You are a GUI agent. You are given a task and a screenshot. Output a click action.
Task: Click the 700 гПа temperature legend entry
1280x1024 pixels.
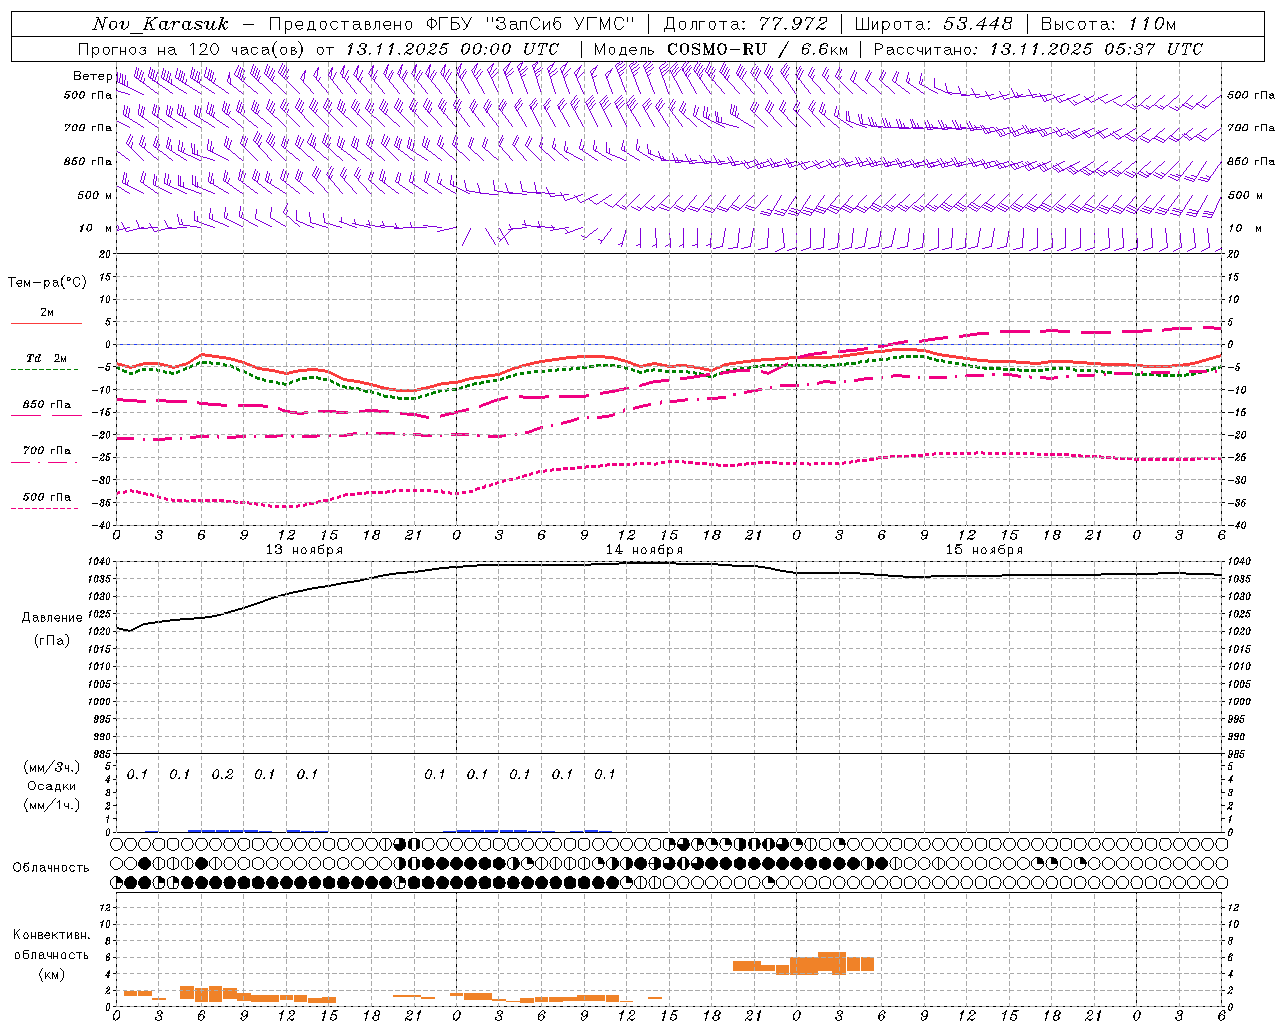click(x=47, y=450)
